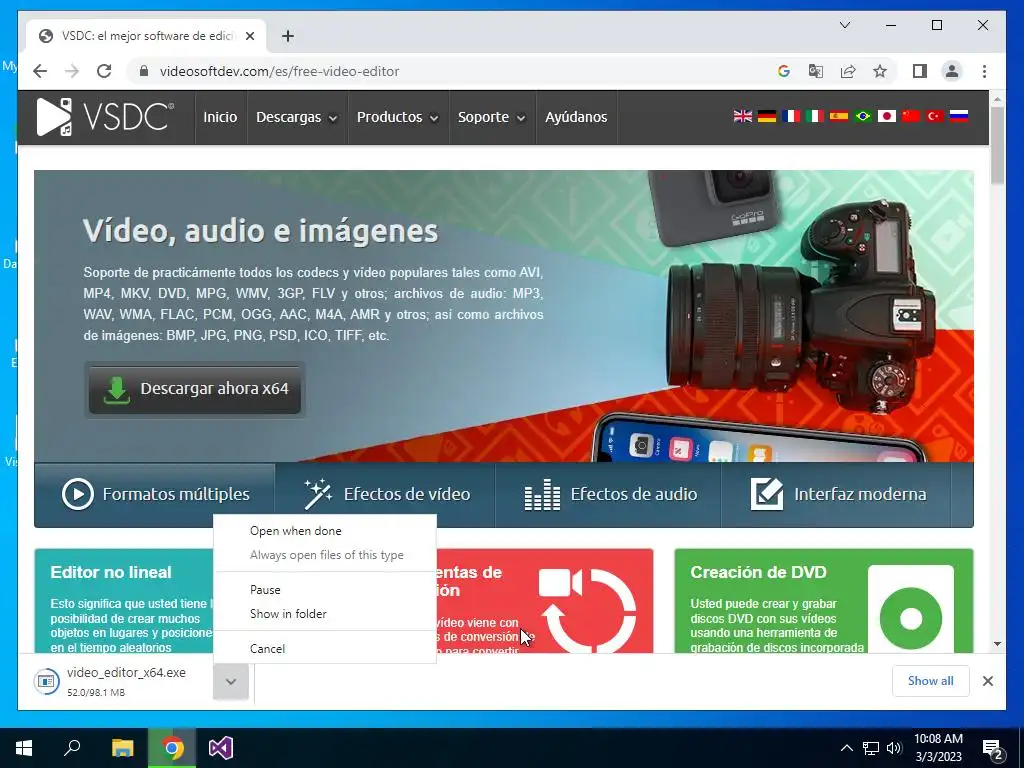Viewport: 1024px width, 768px height.
Task: Switch to the Efectos de vídeo tab
Action: click(x=385, y=494)
